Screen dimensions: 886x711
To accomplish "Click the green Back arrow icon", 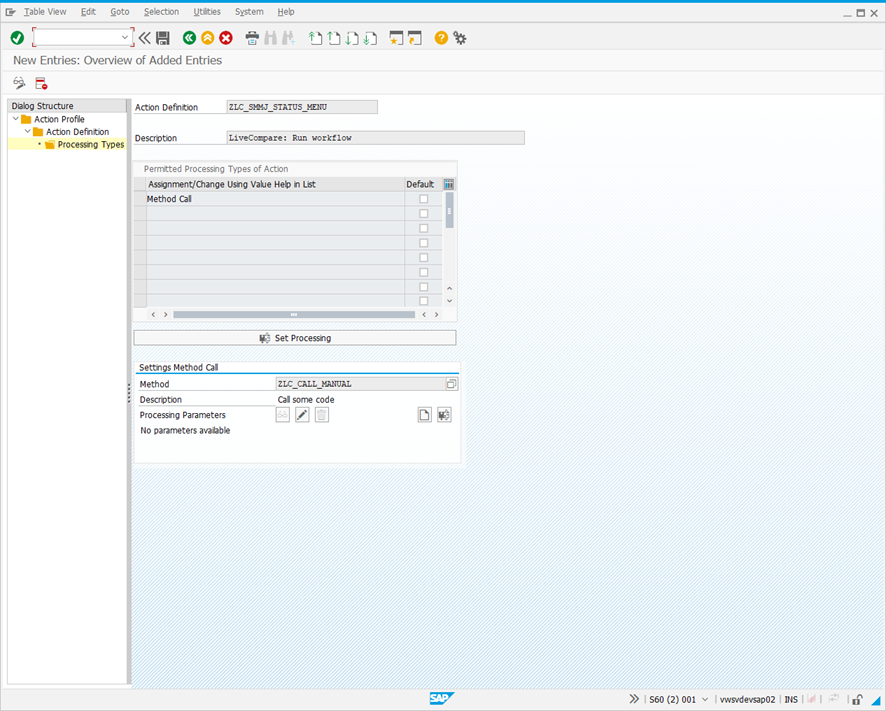I will (189, 38).
